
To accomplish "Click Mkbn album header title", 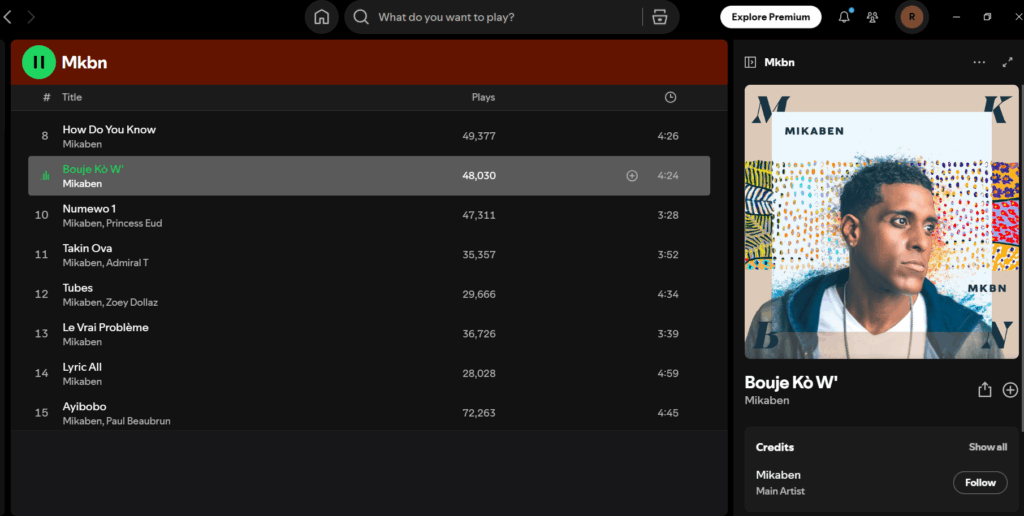I will (x=84, y=63).
